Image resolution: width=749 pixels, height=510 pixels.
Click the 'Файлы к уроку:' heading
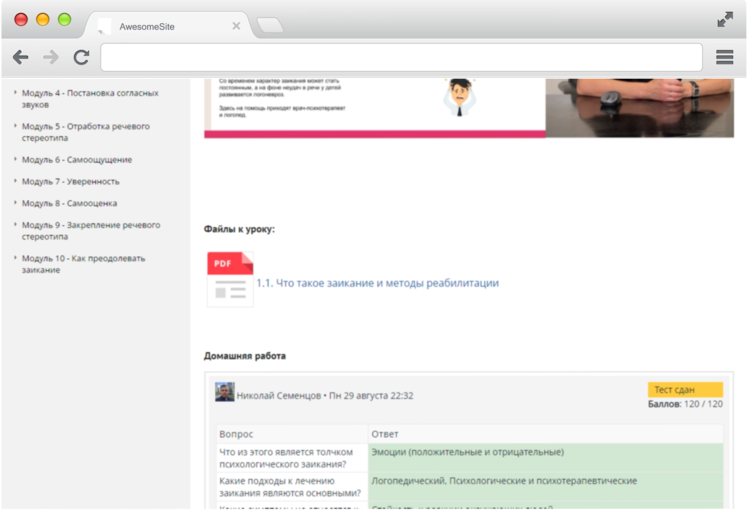click(x=239, y=229)
